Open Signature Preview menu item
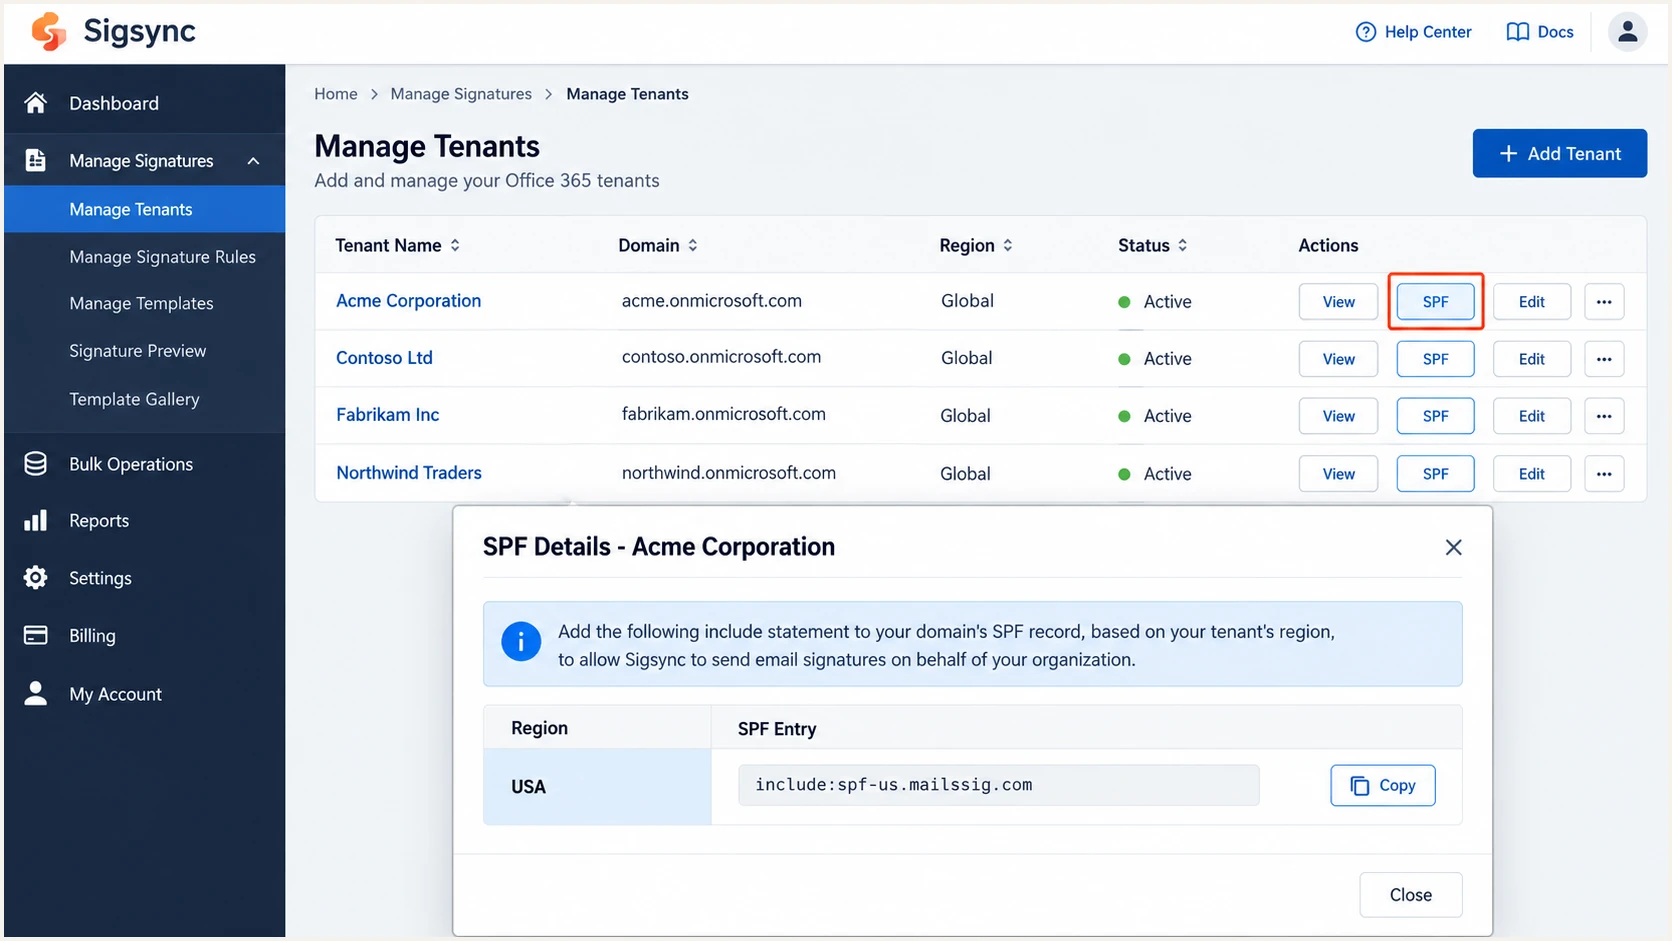 tap(137, 351)
